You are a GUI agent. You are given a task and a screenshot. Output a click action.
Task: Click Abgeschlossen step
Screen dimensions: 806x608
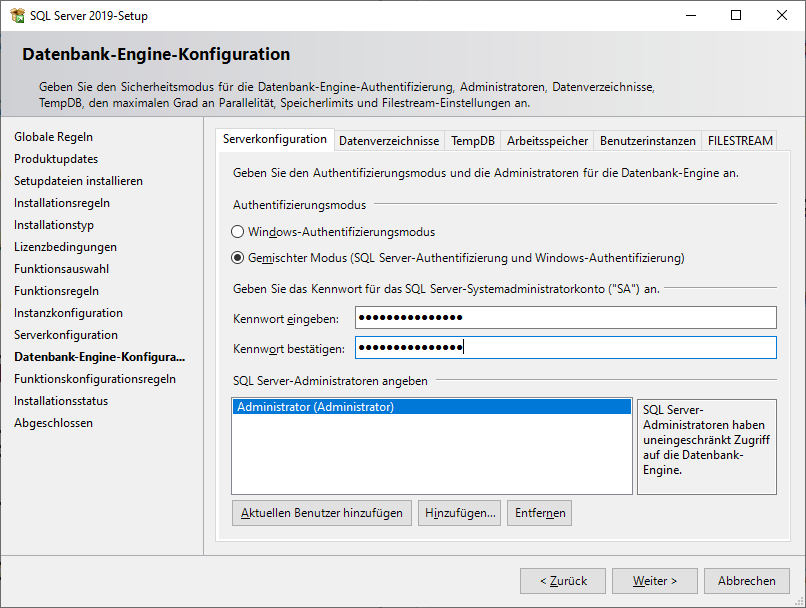tap(53, 423)
